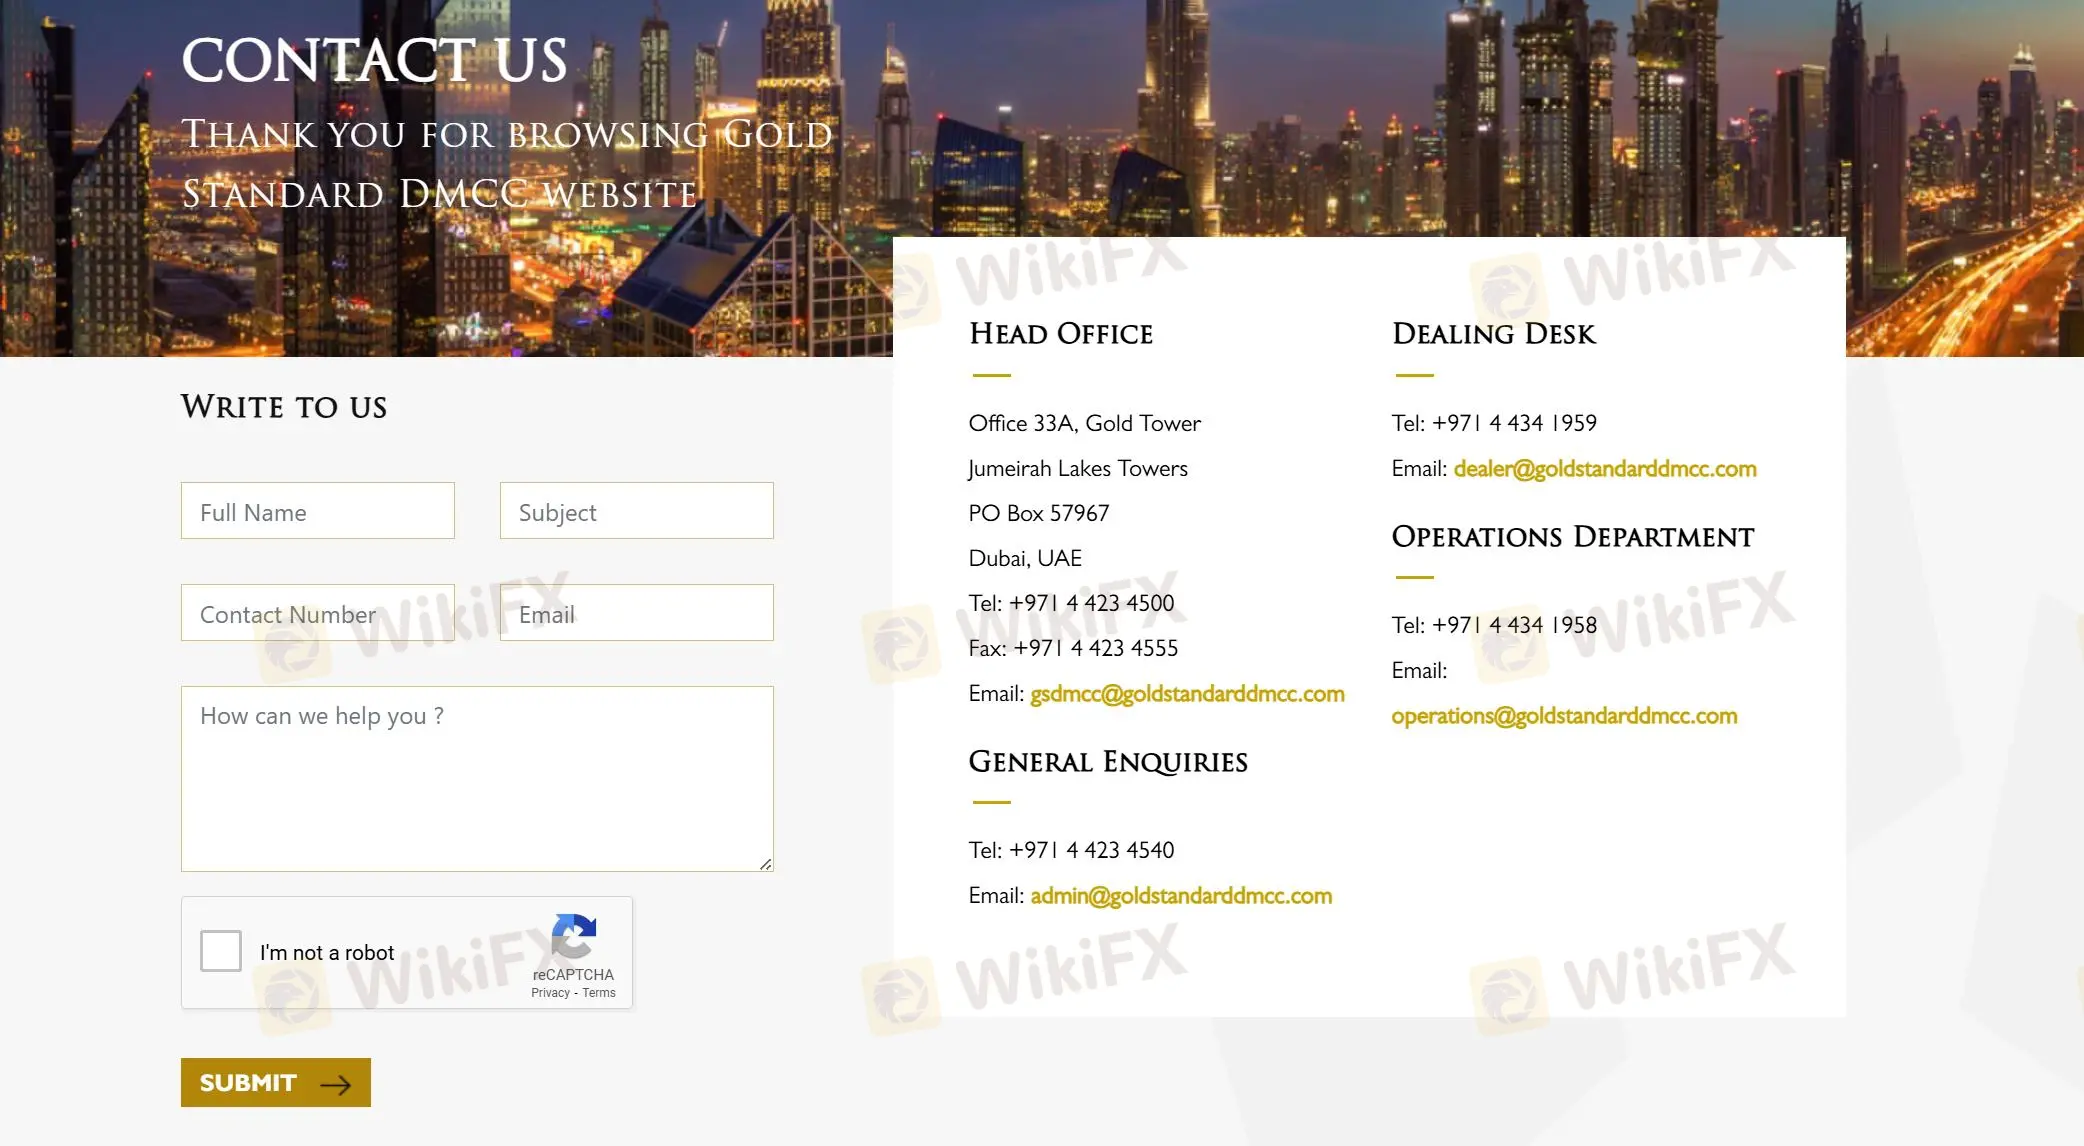Click the Contact Us header menu item
2084x1146 pixels.
[x=372, y=62]
